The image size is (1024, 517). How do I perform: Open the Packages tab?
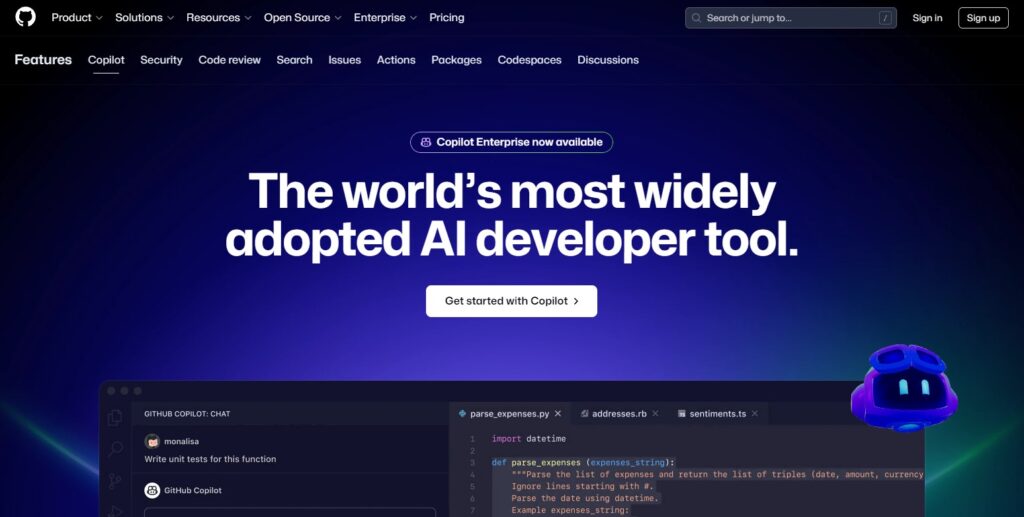click(x=456, y=60)
